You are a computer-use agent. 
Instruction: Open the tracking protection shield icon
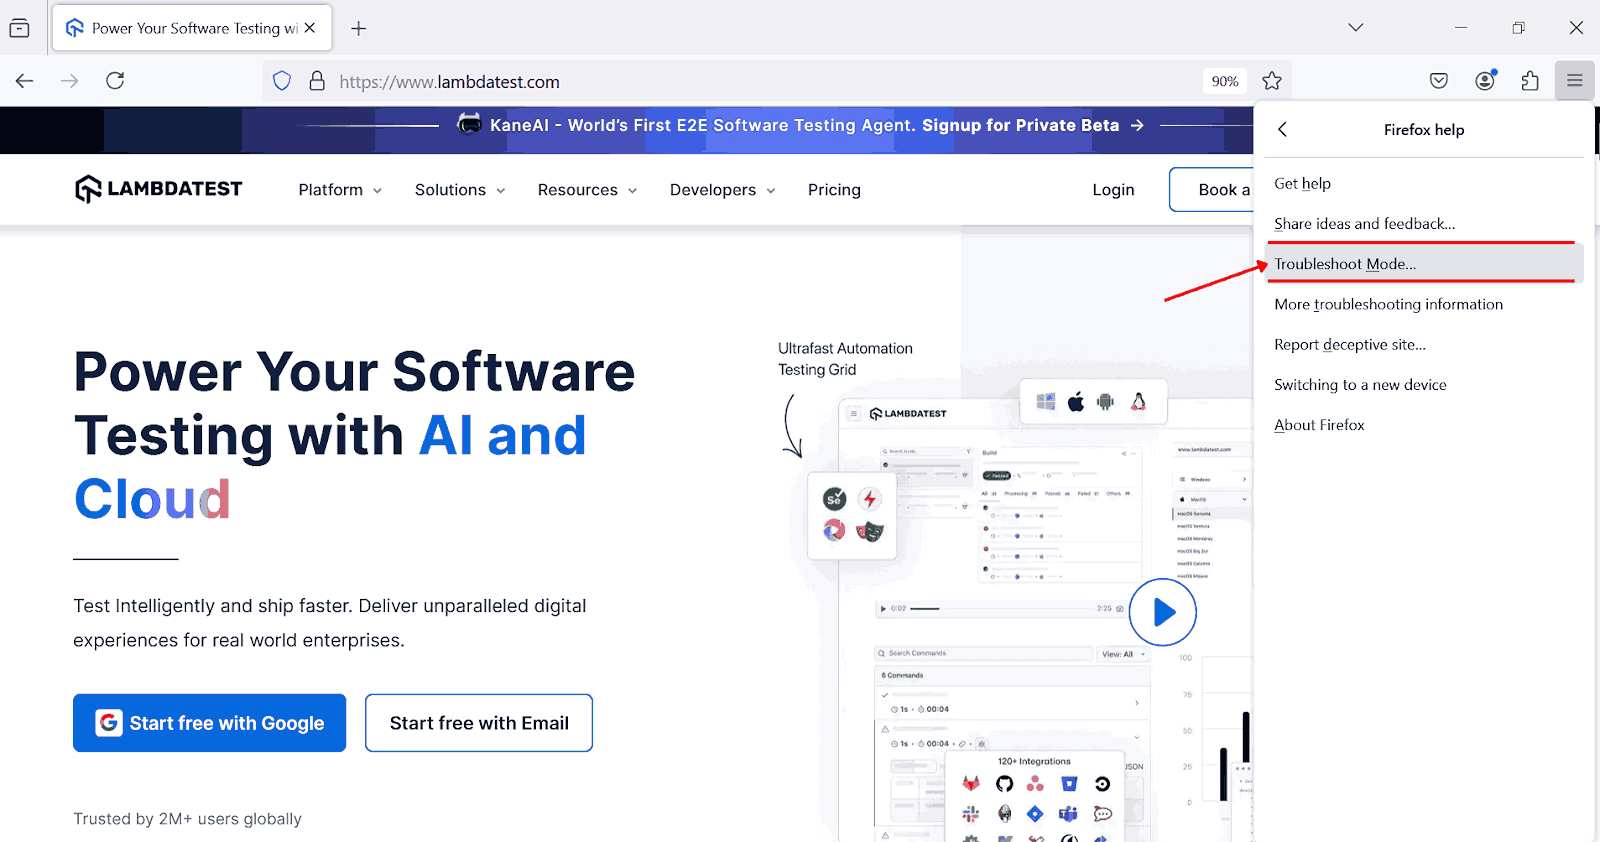(282, 81)
